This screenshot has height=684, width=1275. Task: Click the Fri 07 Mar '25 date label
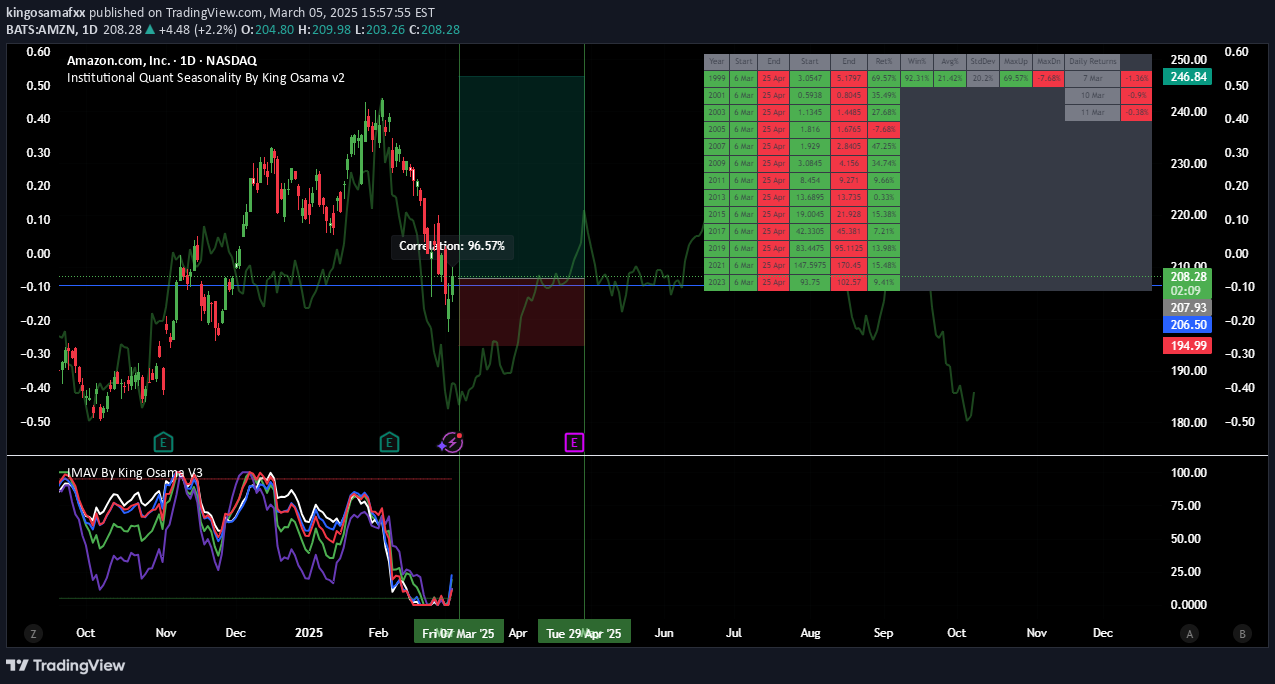coord(458,634)
